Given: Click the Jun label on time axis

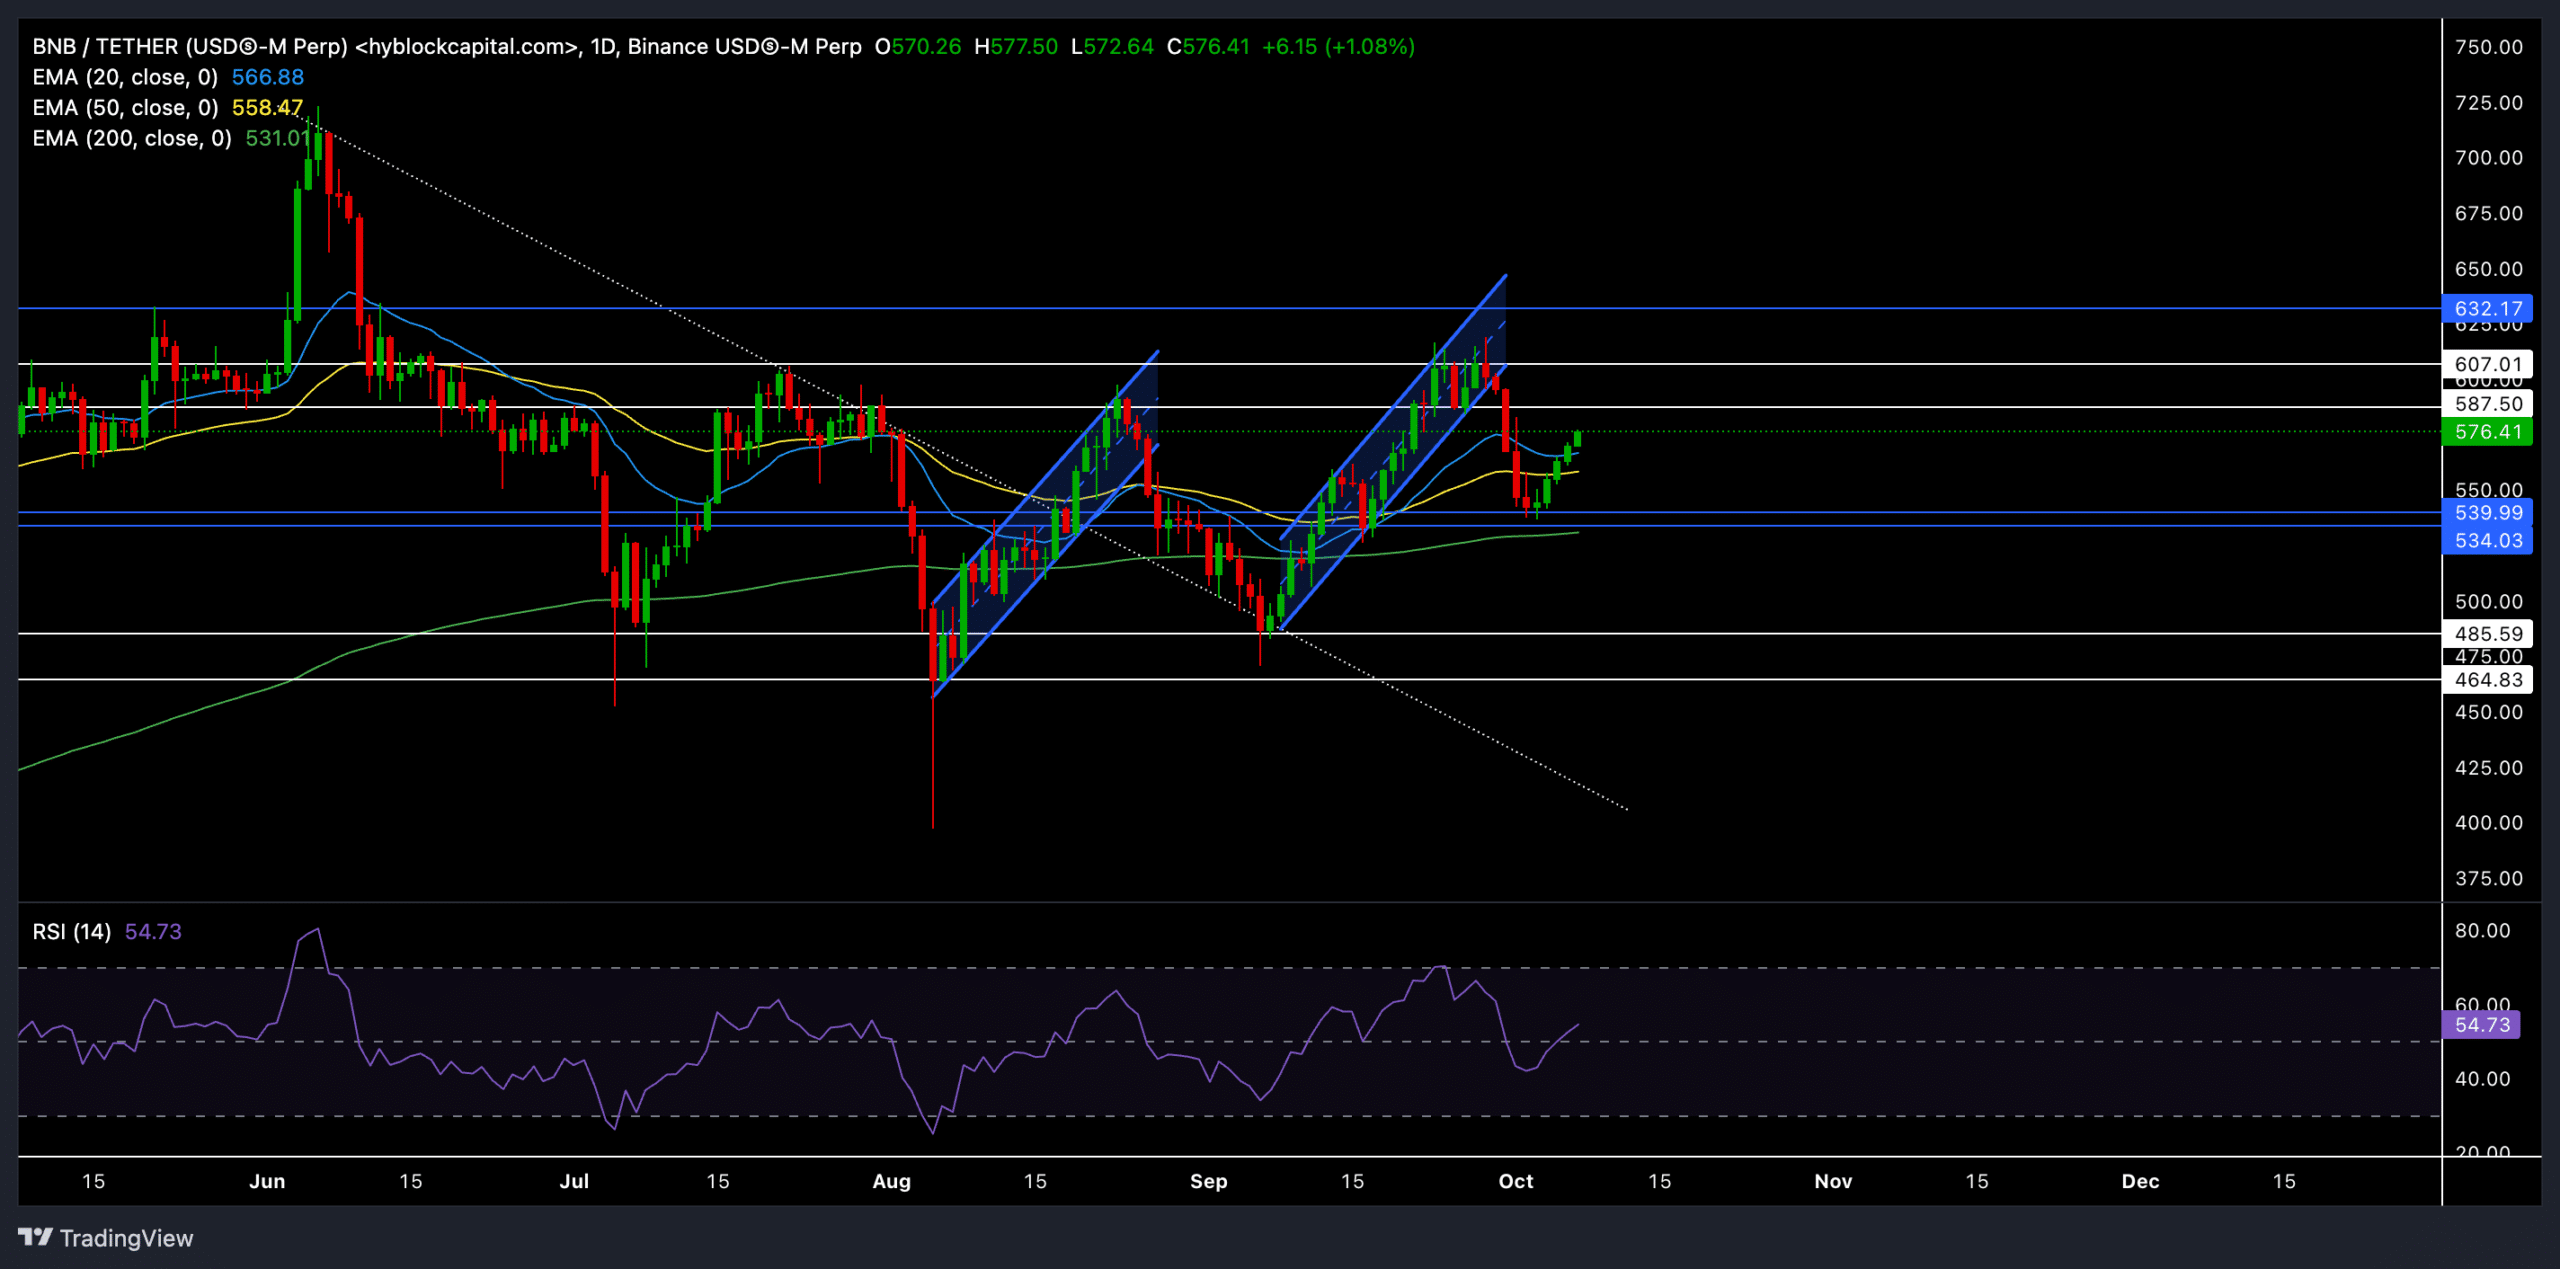Looking at the screenshot, I should point(267,1181).
